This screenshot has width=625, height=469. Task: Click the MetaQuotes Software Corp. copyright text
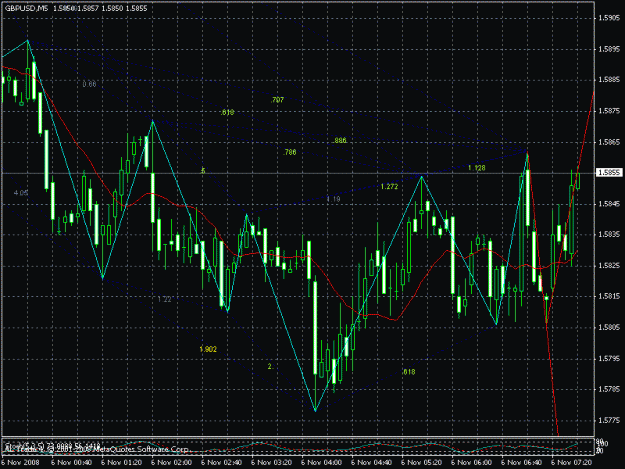(141, 449)
